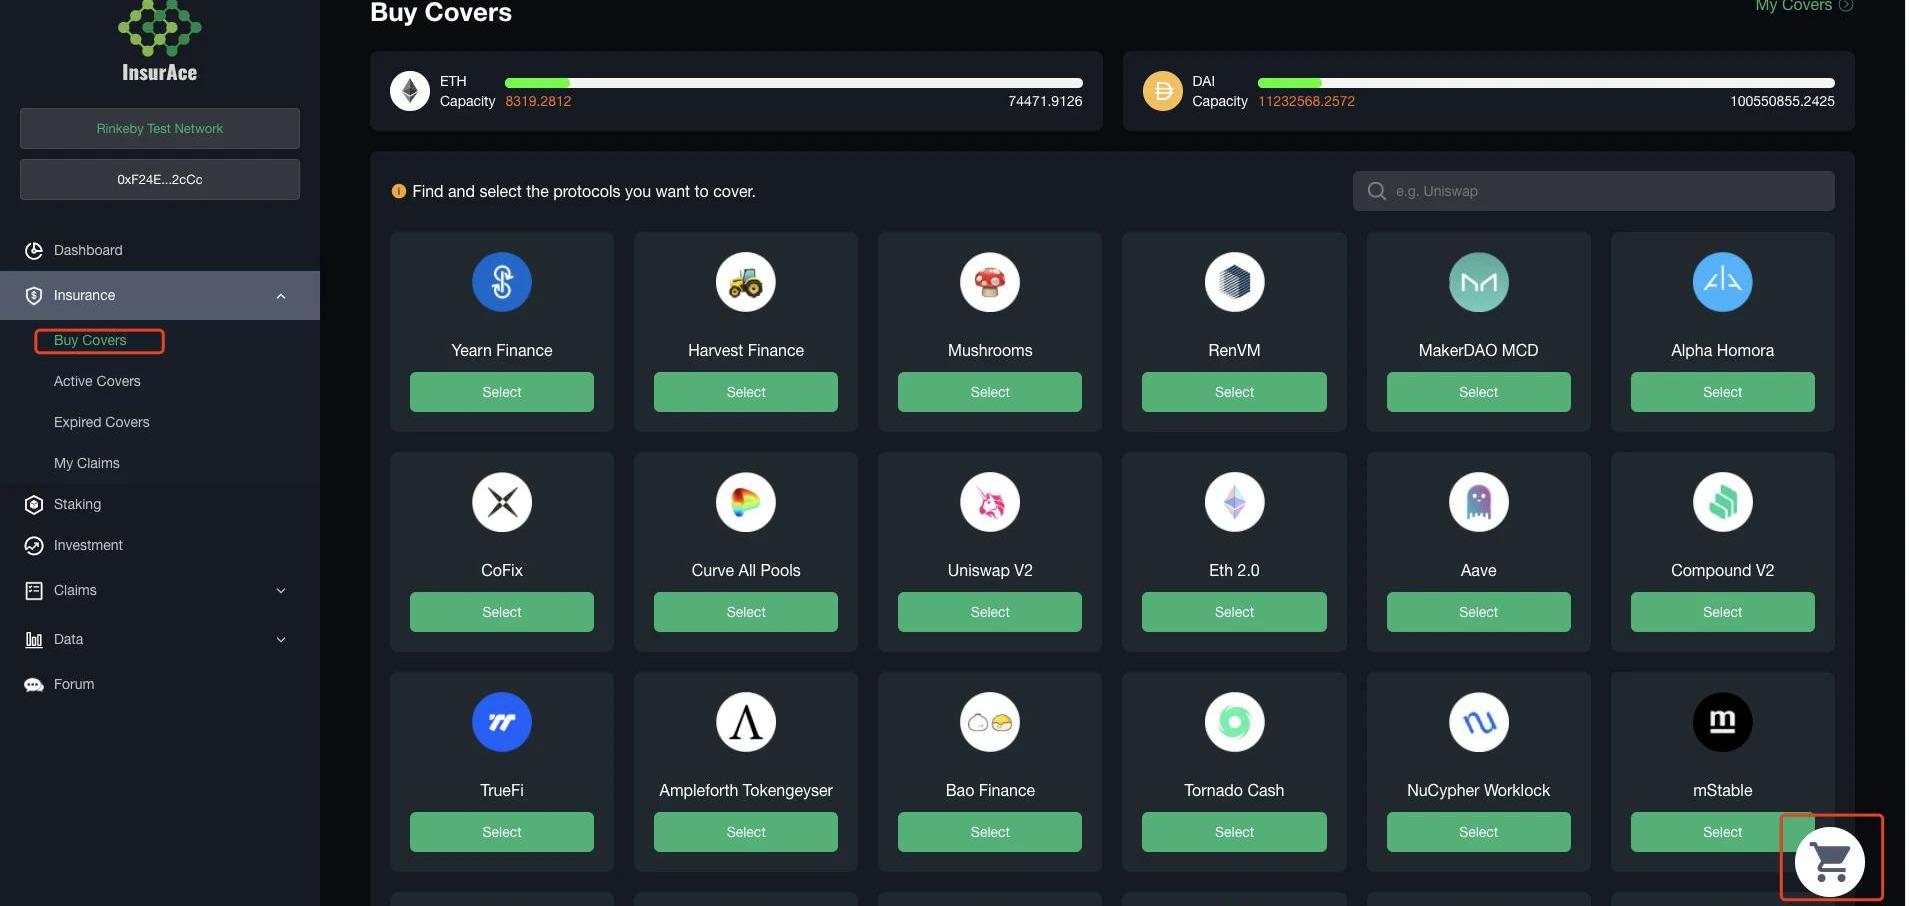This screenshot has height=906, width=1909.
Task: Click the ETH capacity value 8319.2812
Action: (x=538, y=102)
